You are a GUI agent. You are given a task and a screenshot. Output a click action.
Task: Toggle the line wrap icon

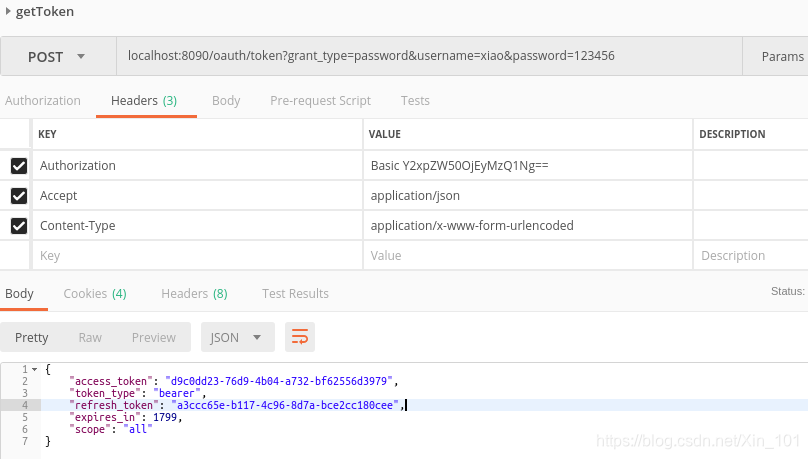300,337
